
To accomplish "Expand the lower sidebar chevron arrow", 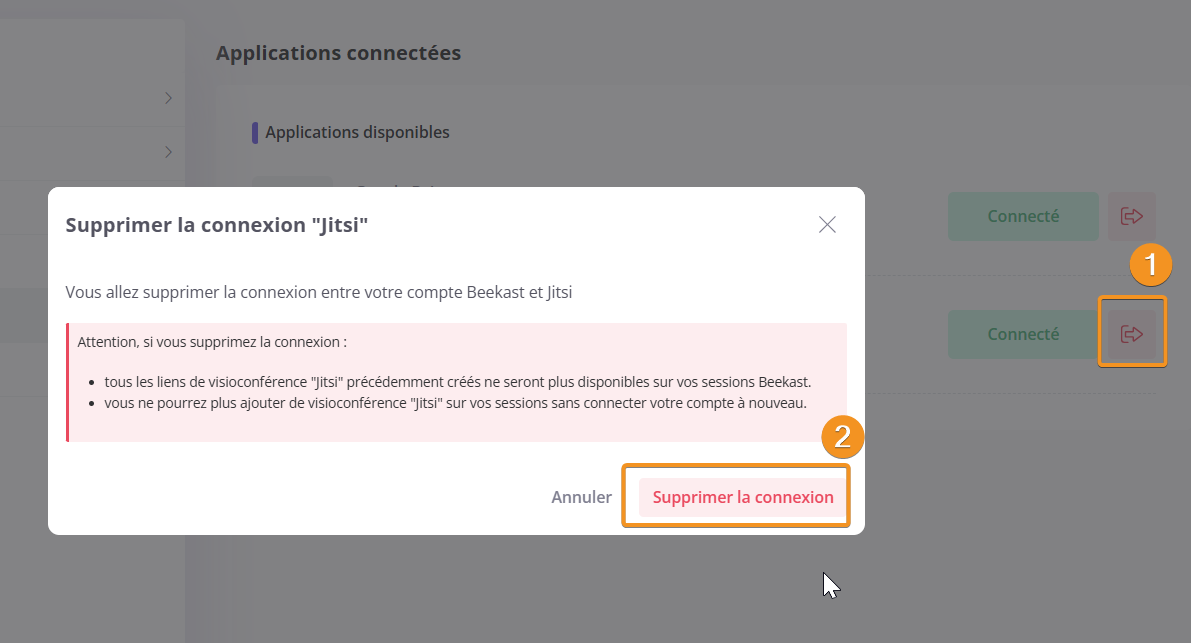I will pos(168,152).
